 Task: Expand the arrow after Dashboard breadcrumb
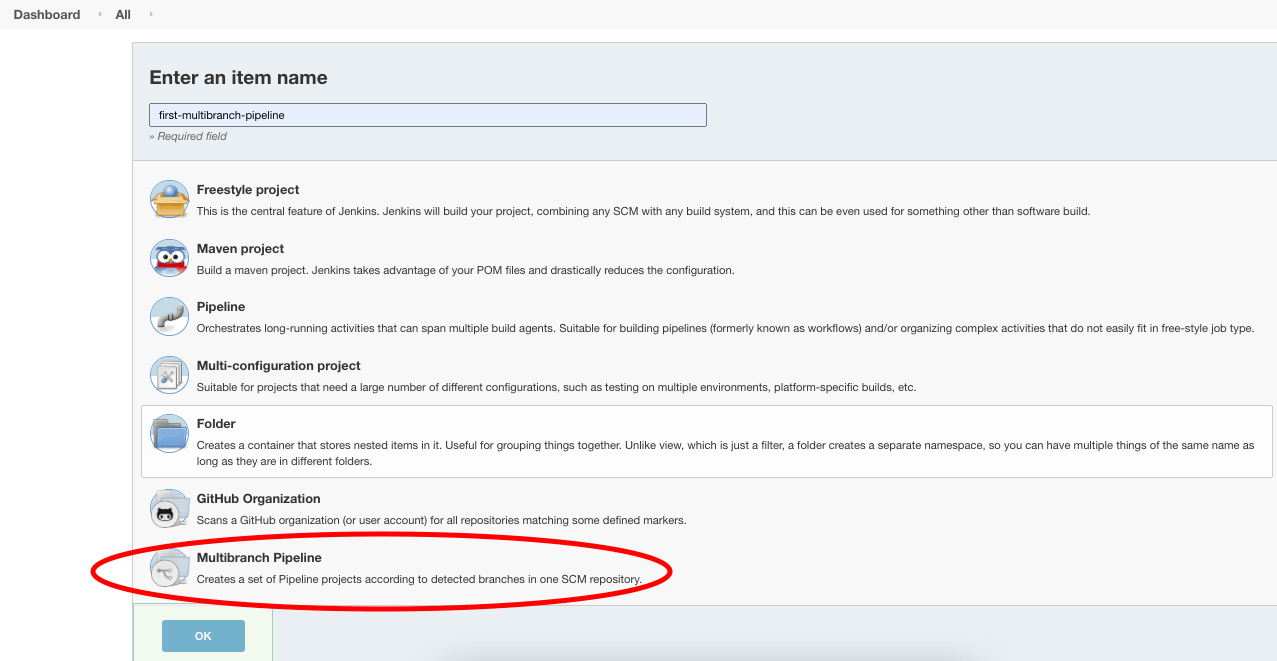coord(100,15)
